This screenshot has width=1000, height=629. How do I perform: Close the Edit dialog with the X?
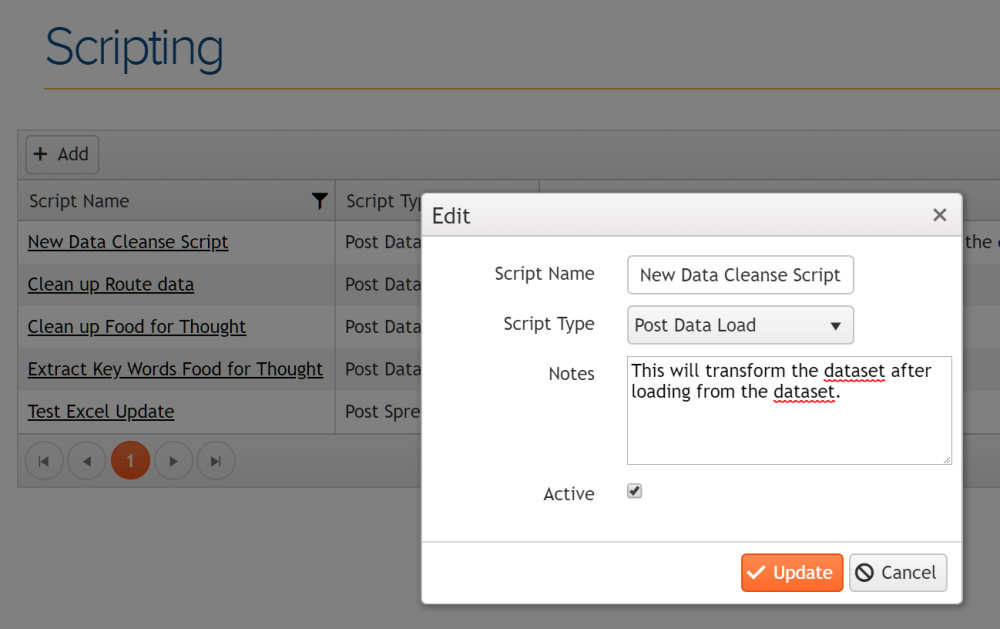point(939,215)
